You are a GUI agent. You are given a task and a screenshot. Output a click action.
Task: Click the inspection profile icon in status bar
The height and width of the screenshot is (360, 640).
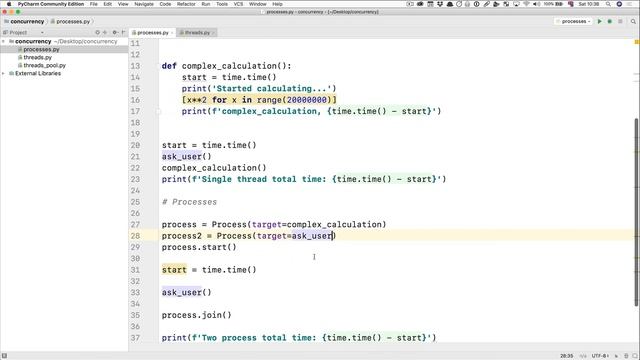coord(626,356)
